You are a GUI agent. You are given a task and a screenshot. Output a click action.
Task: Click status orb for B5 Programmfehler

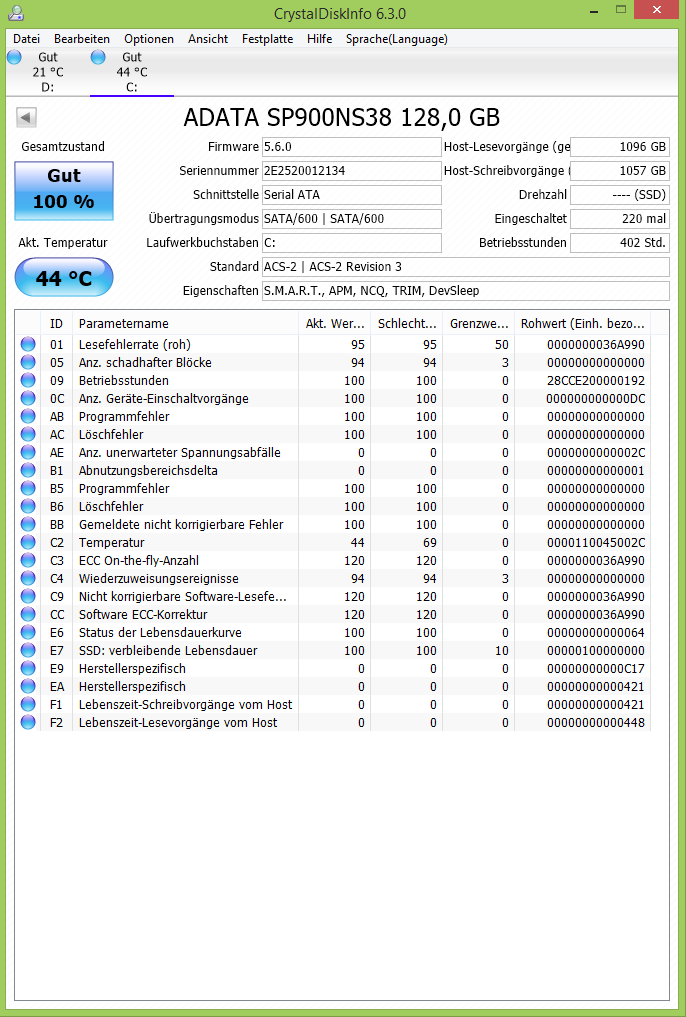coord(28,488)
